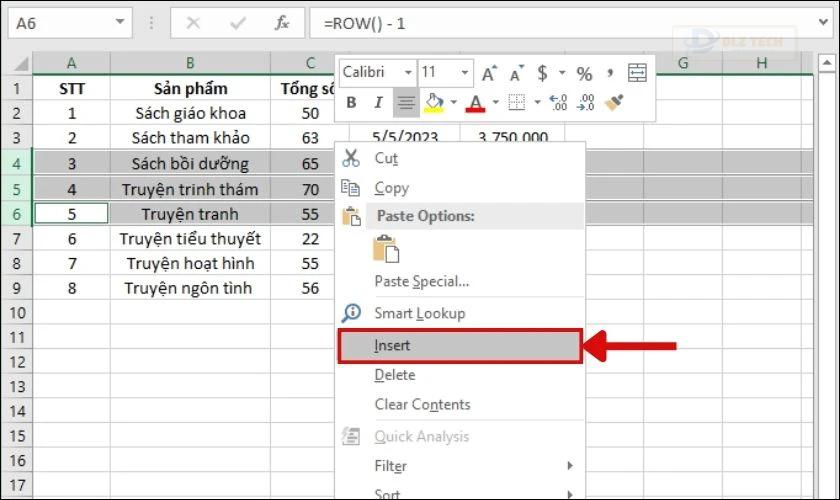Screen dimensions: 840x500
Task: Apply Percent Style format
Action: tap(584, 73)
